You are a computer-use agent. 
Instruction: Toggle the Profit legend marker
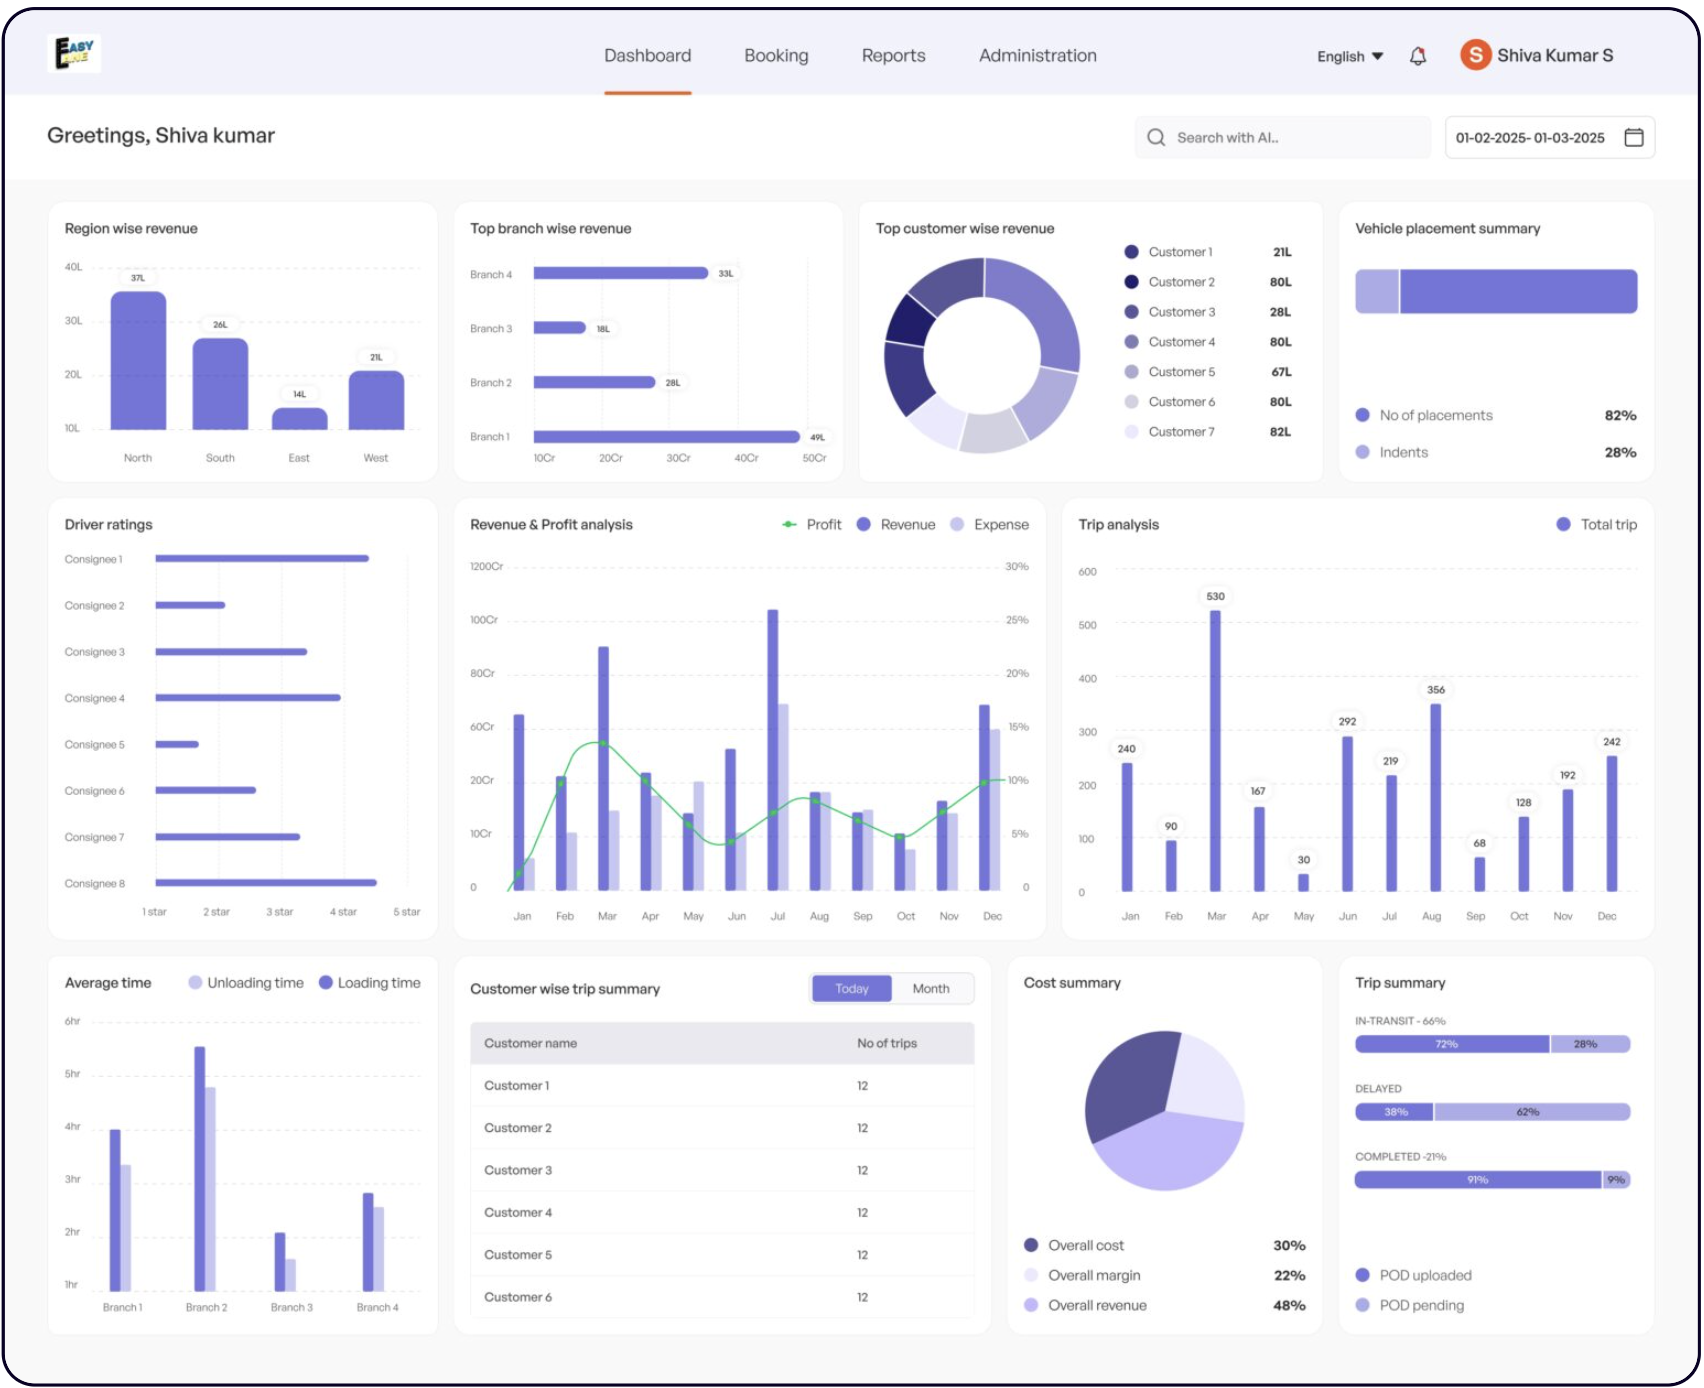point(789,524)
